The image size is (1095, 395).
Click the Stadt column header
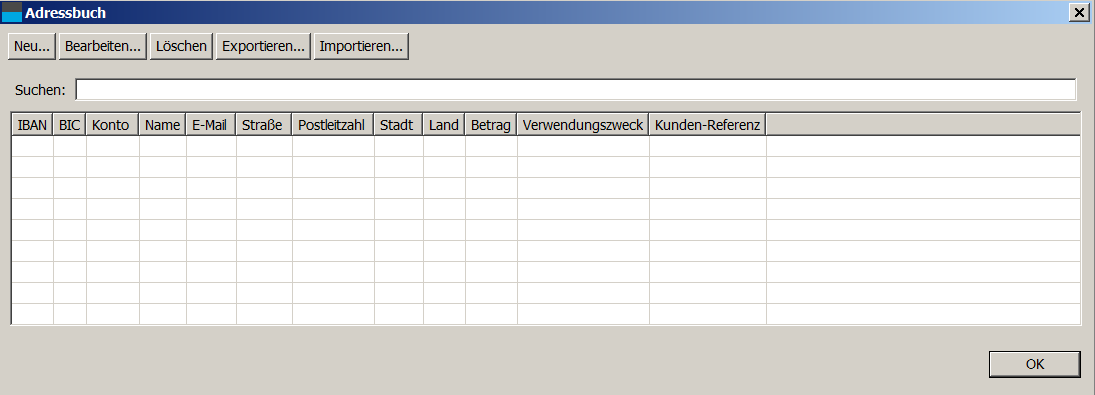399,125
